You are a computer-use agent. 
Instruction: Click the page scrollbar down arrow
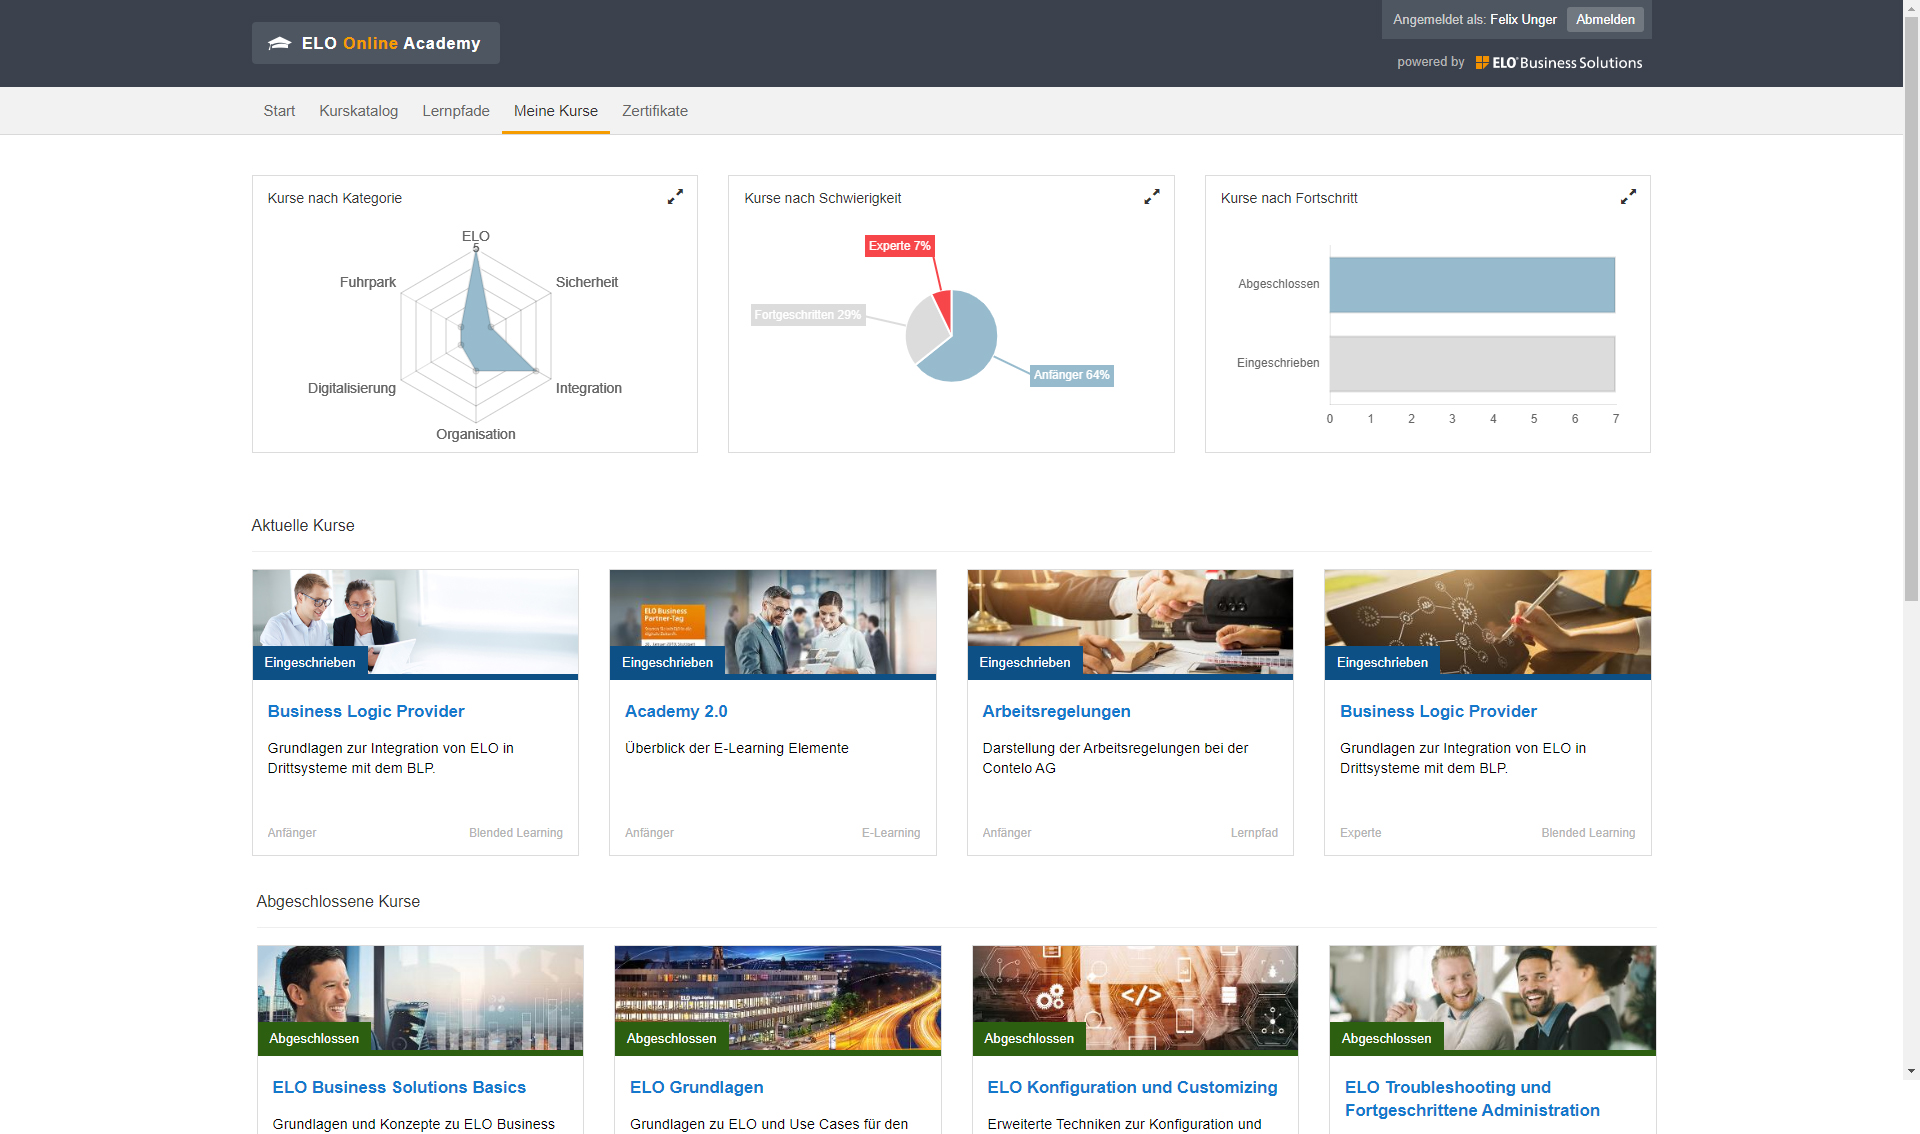coord(1911,1071)
